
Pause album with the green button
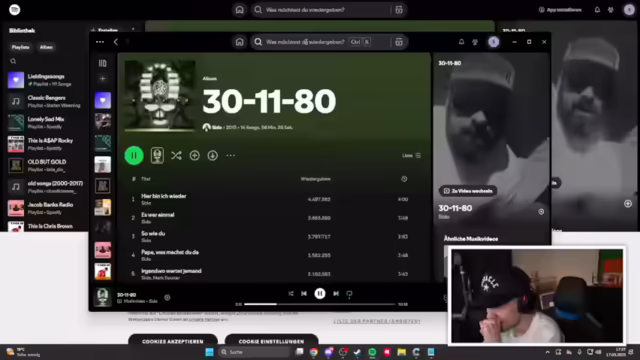(134, 155)
